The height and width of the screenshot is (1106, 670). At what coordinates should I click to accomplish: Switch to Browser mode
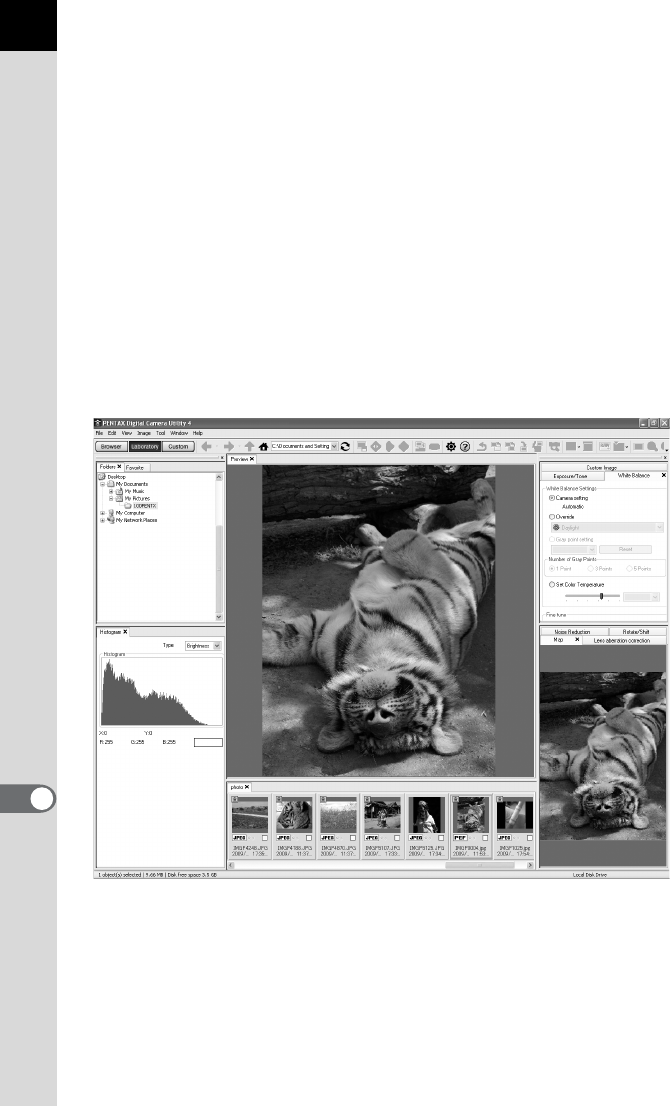111,446
